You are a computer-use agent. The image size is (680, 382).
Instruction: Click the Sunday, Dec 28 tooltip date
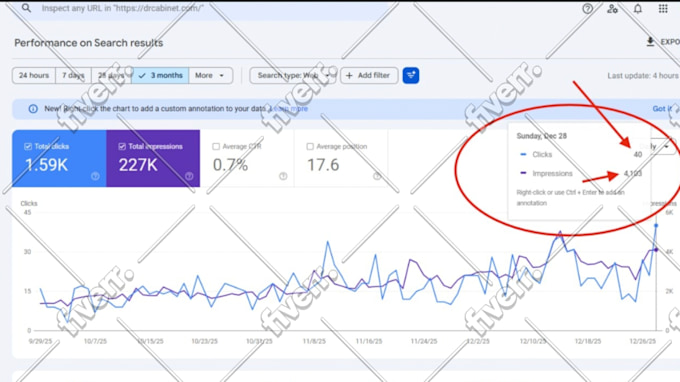point(542,136)
